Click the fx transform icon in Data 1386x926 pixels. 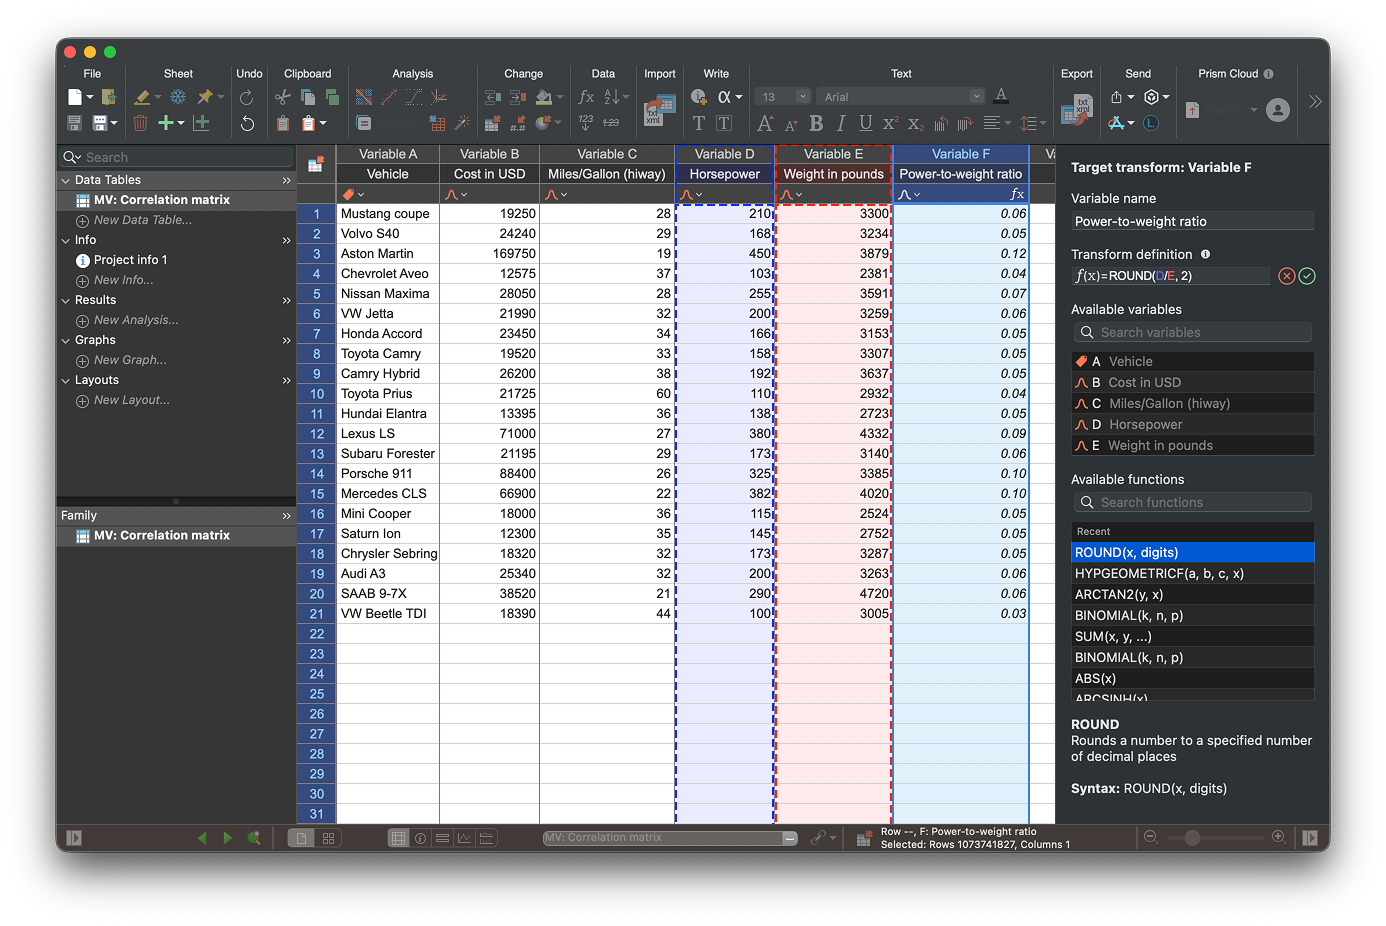click(586, 97)
